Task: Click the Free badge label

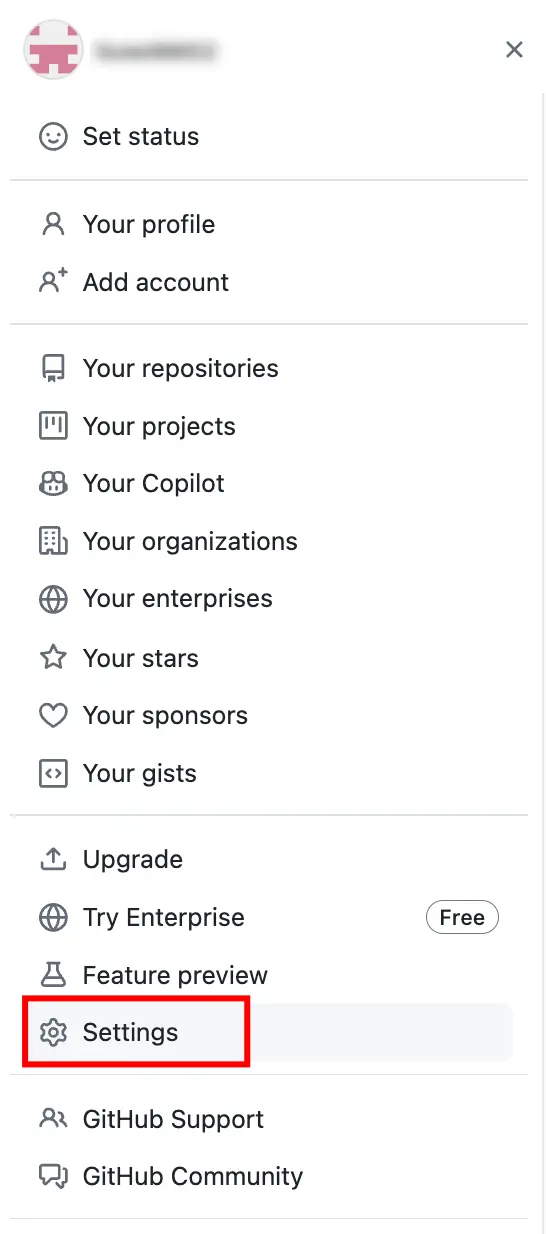Action: click(462, 917)
